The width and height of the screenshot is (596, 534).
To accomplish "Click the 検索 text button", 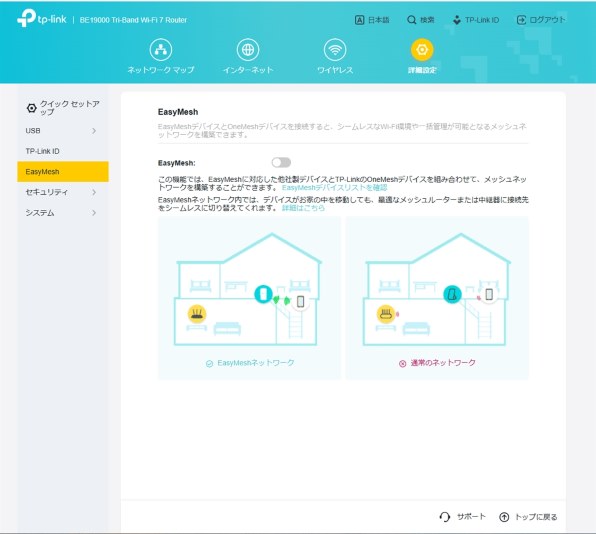I will point(427,20).
